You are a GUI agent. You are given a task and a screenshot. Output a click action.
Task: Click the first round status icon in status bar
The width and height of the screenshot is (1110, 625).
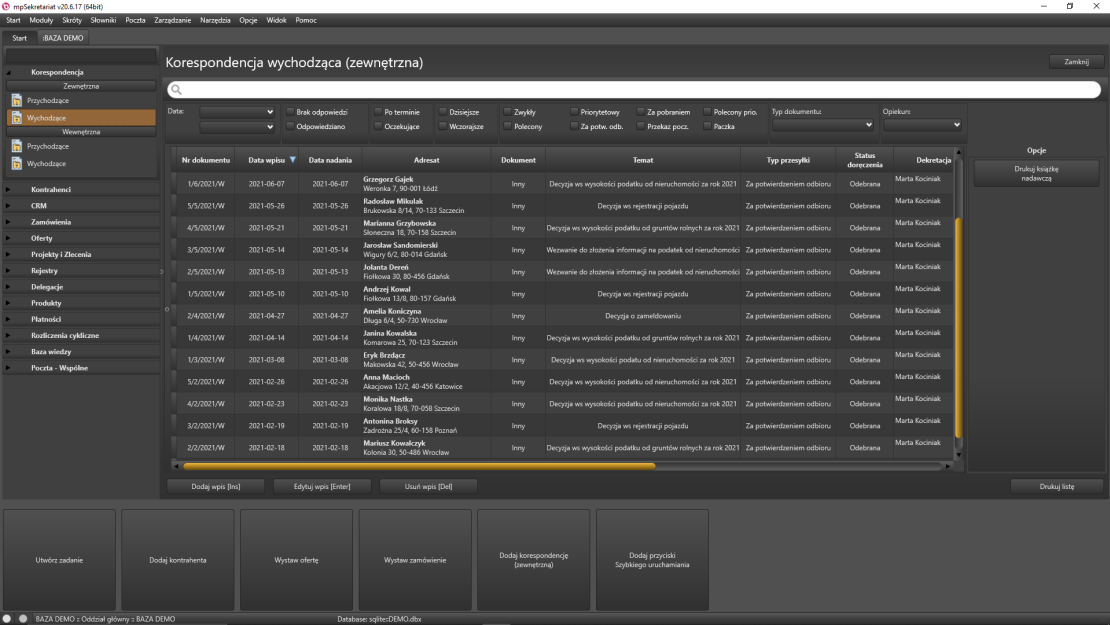pyautogui.click(x=7, y=619)
